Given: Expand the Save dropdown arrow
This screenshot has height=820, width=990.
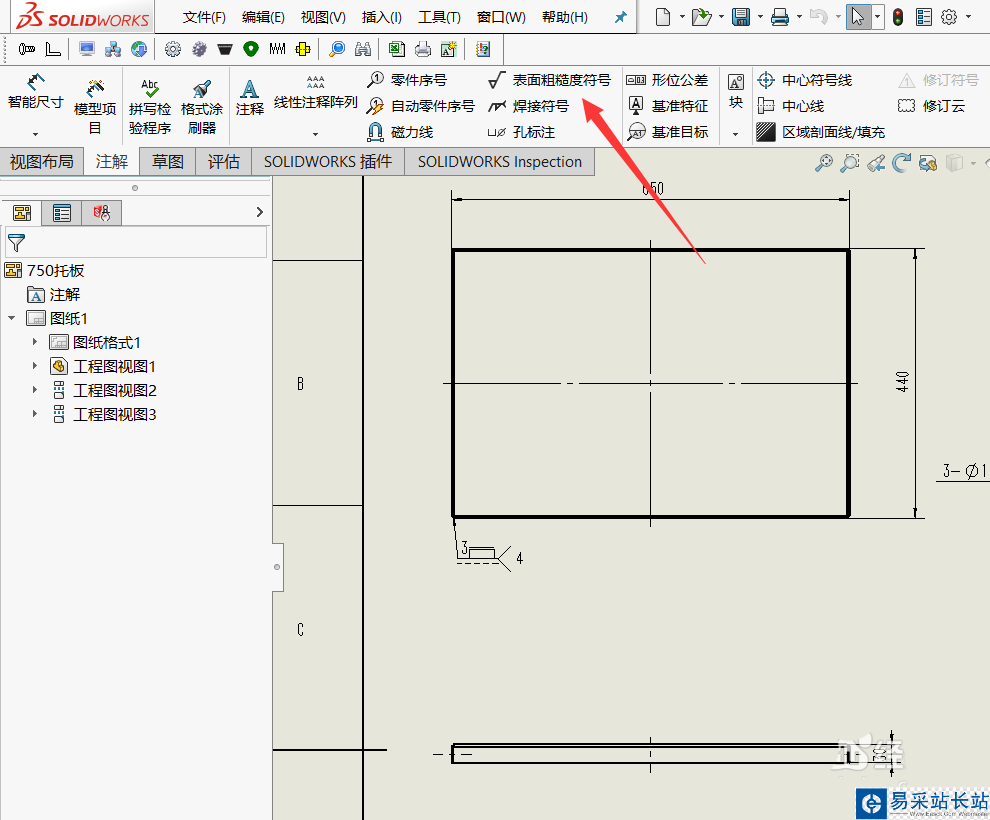Looking at the screenshot, I should click(760, 17).
